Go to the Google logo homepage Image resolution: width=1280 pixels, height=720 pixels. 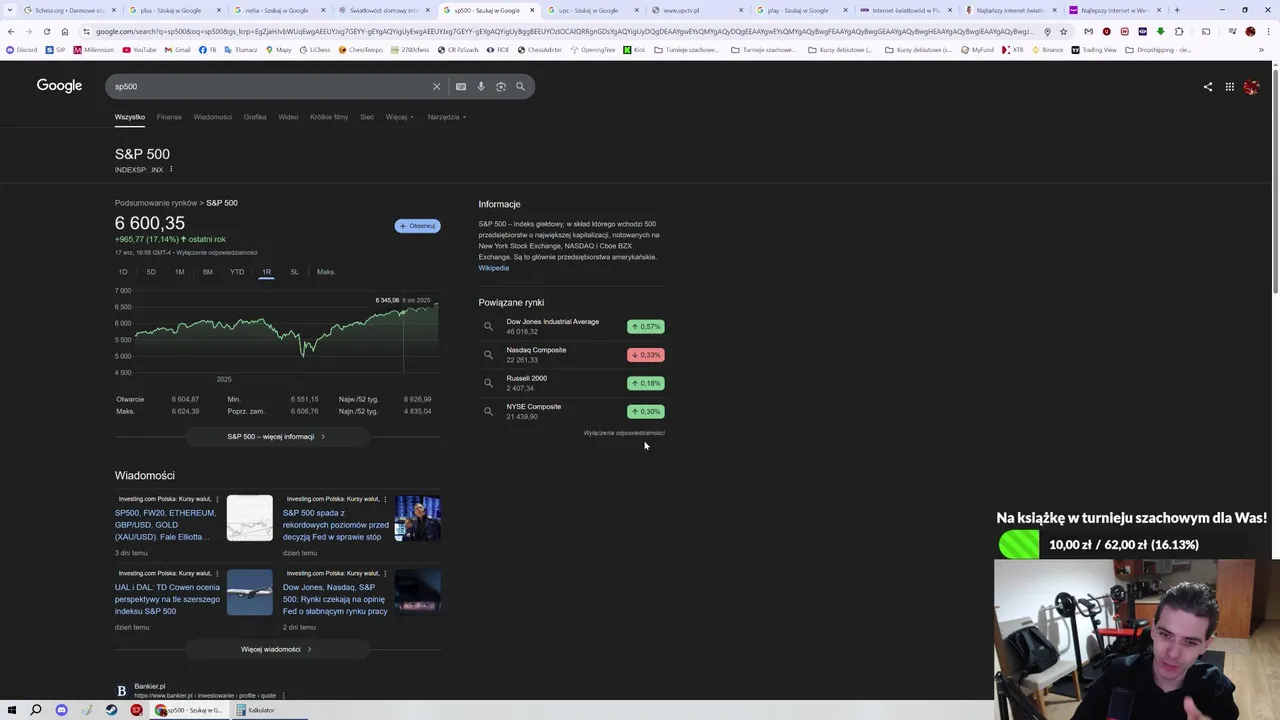[59, 86]
